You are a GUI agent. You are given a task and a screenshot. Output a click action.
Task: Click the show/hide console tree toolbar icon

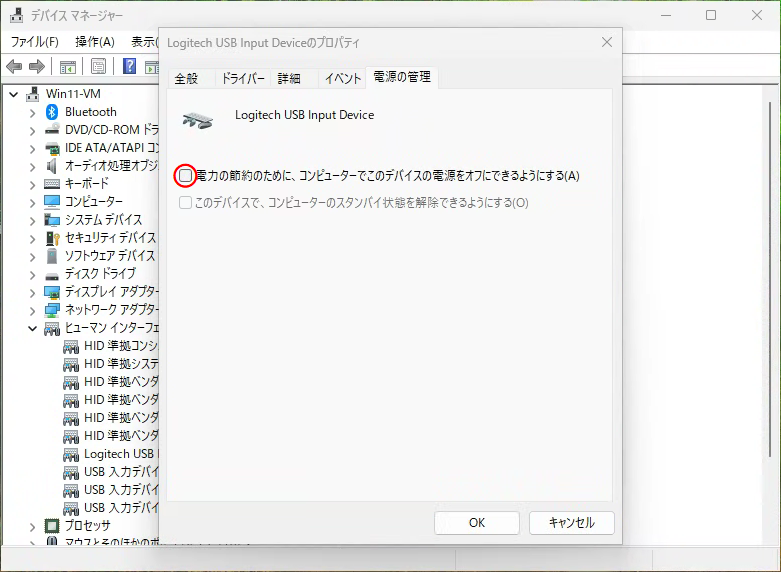point(67,66)
